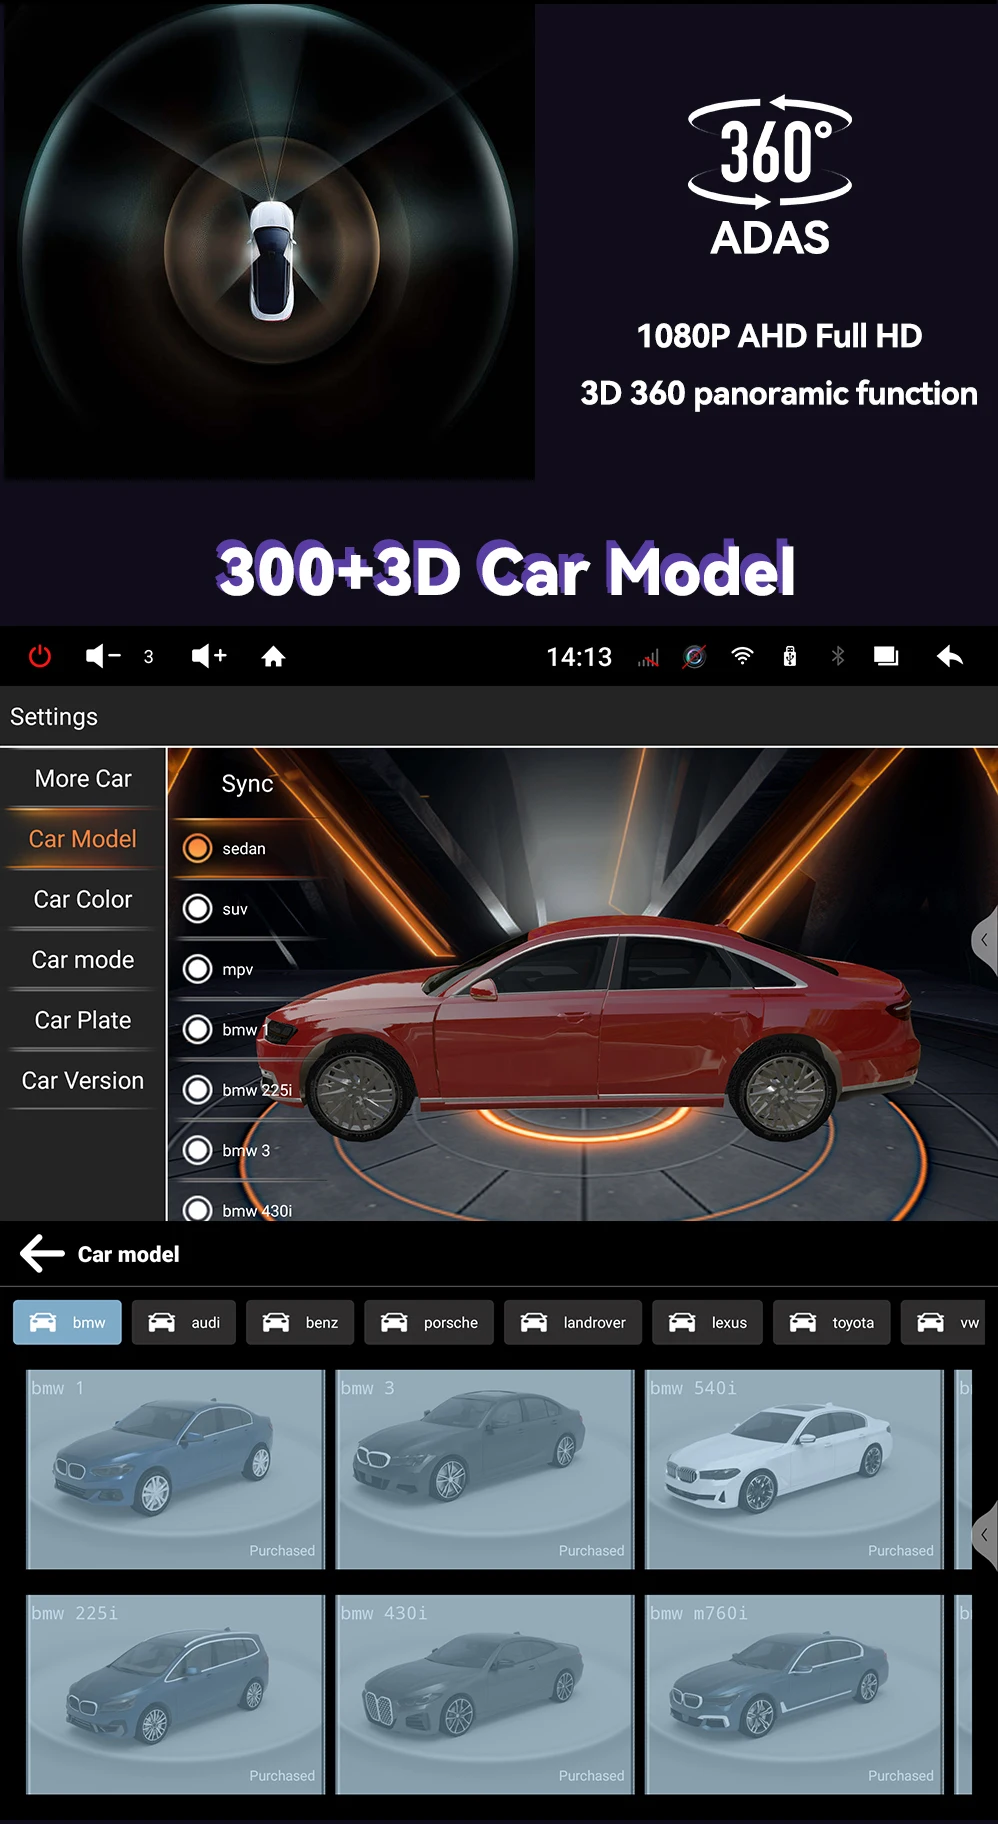
Task: Click the Settings title
Action: click(x=54, y=717)
